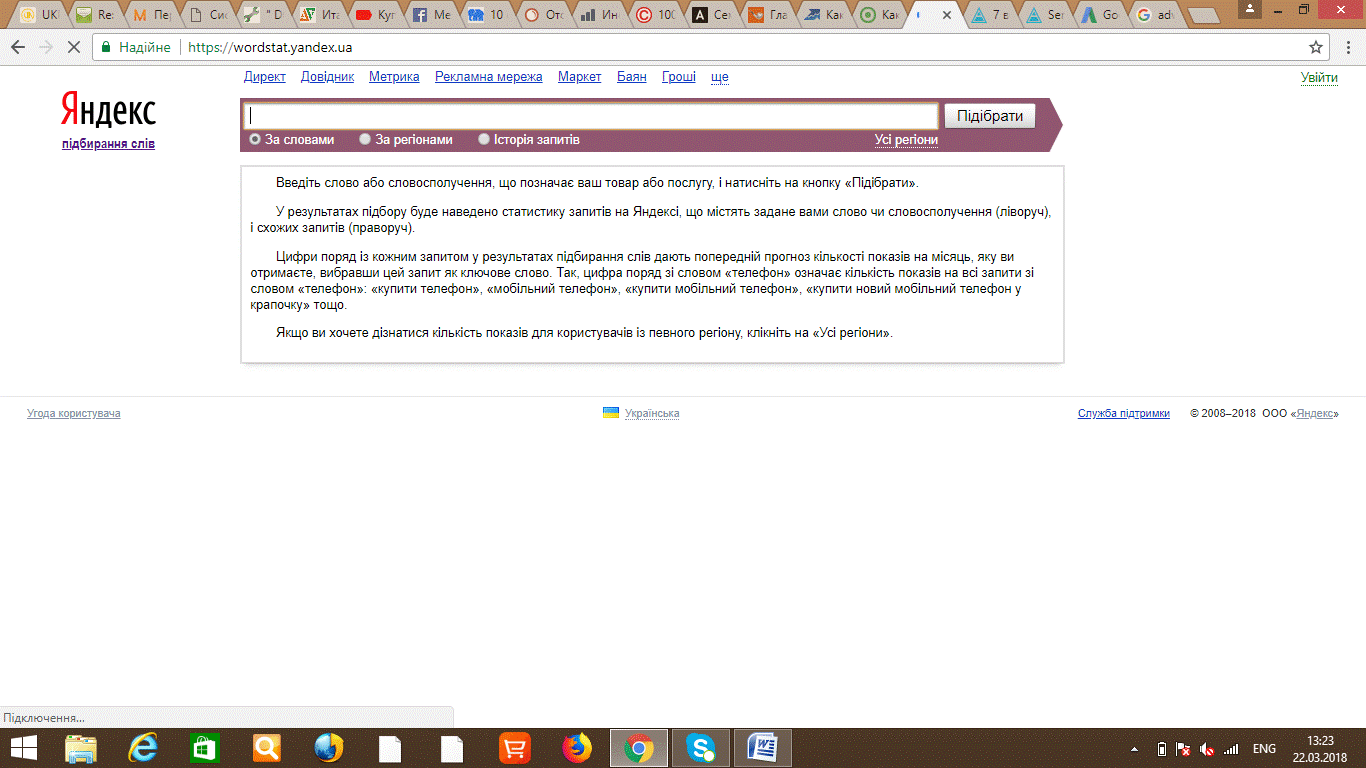This screenshot has height=768, width=1366.
Task: Click the 'Українська' language selector
Action: click(x=652, y=413)
